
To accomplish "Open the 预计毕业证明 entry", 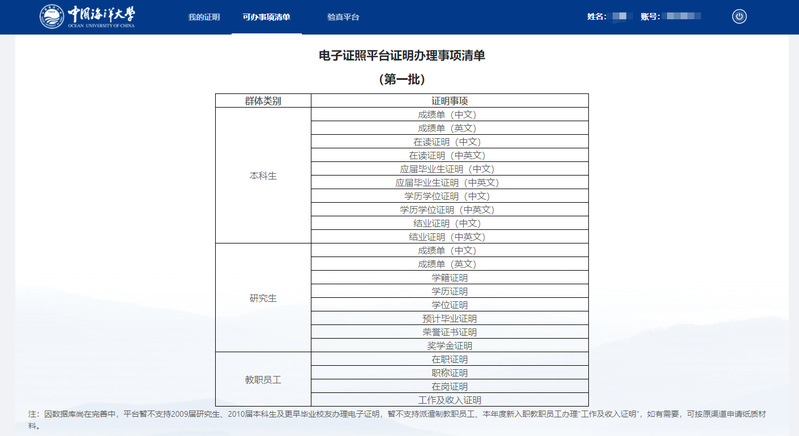I will [x=449, y=318].
